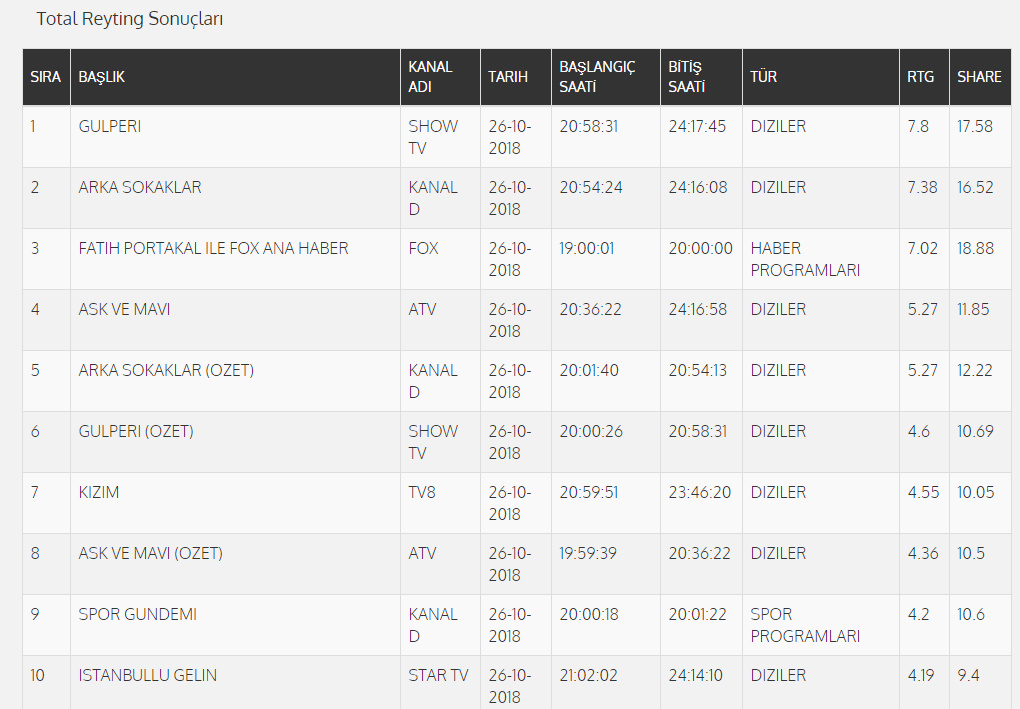Click the BAŞLANGIÇ SAATİ column header
Viewport: 1020px width, 709px height.
point(597,77)
